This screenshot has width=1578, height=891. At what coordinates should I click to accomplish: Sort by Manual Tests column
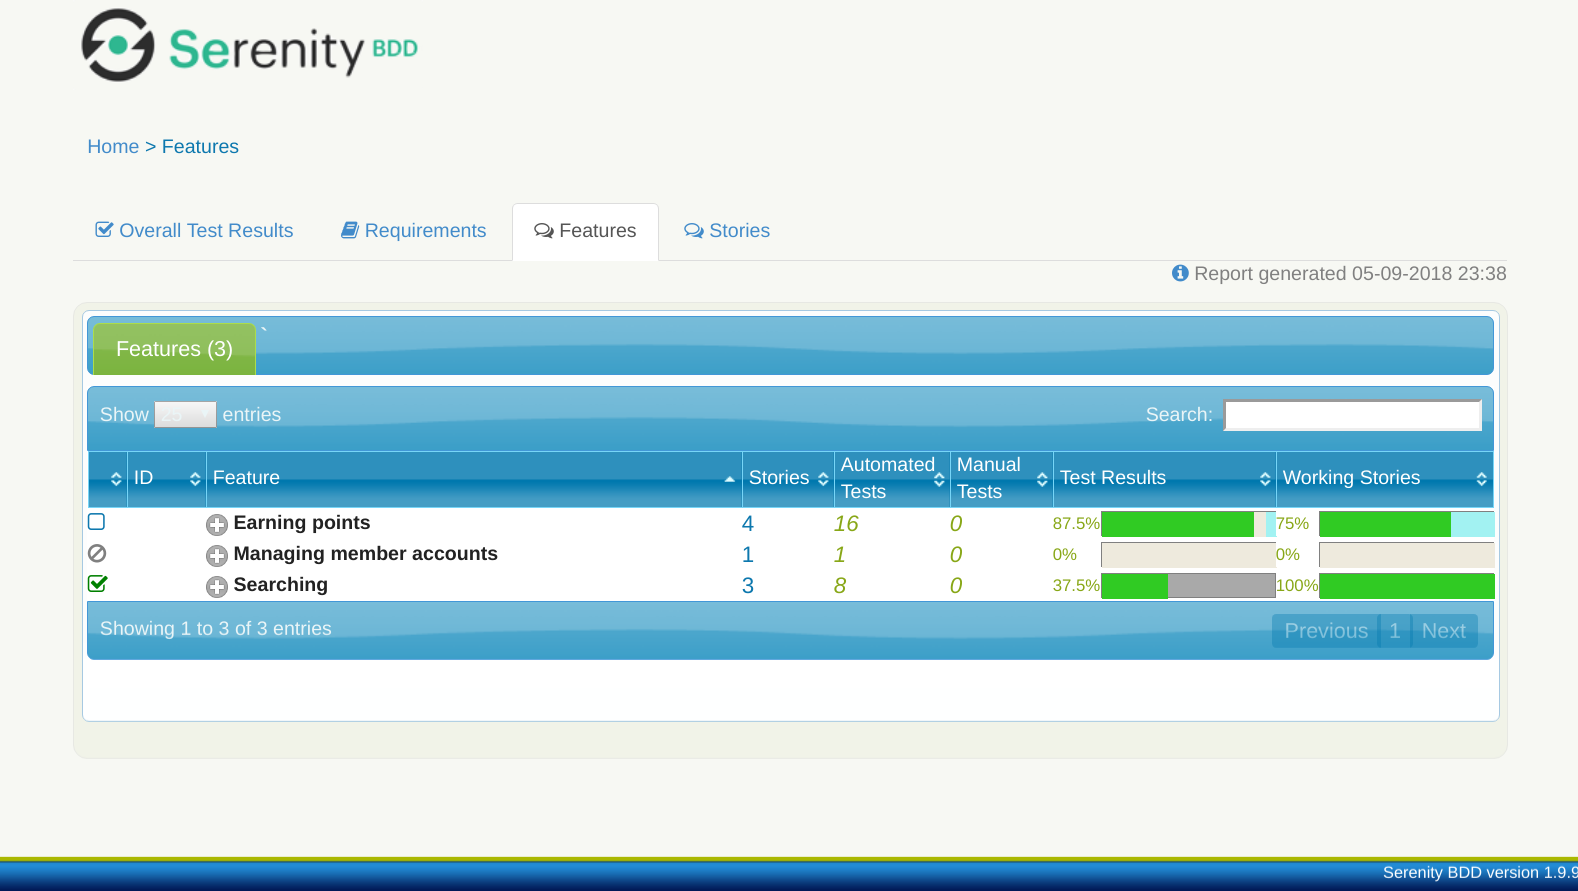click(x=1002, y=479)
